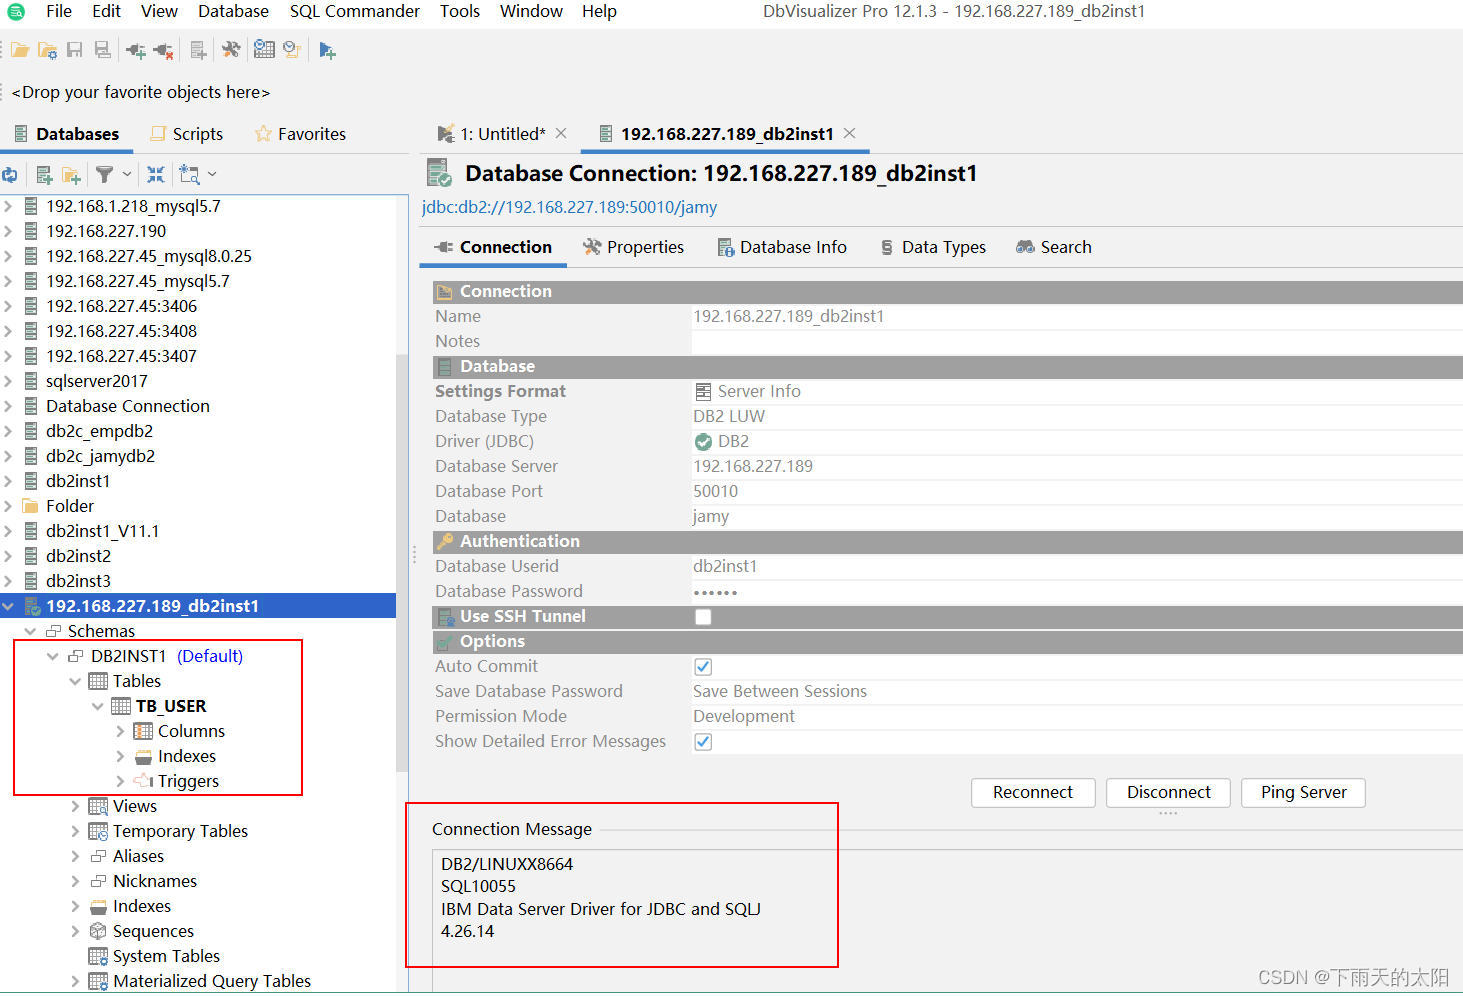The width and height of the screenshot is (1463, 996).
Task: Expand the Views node
Action: [75, 806]
